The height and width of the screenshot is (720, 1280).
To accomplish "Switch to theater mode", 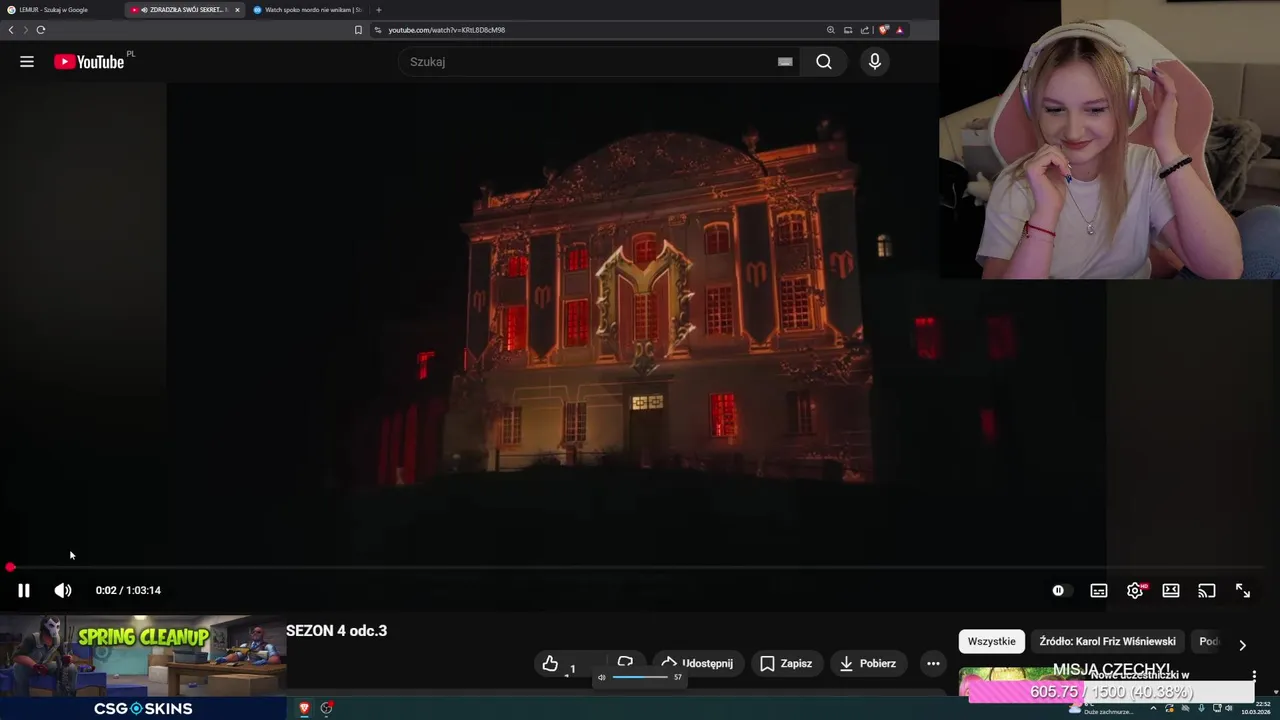I will point(1171,590).
